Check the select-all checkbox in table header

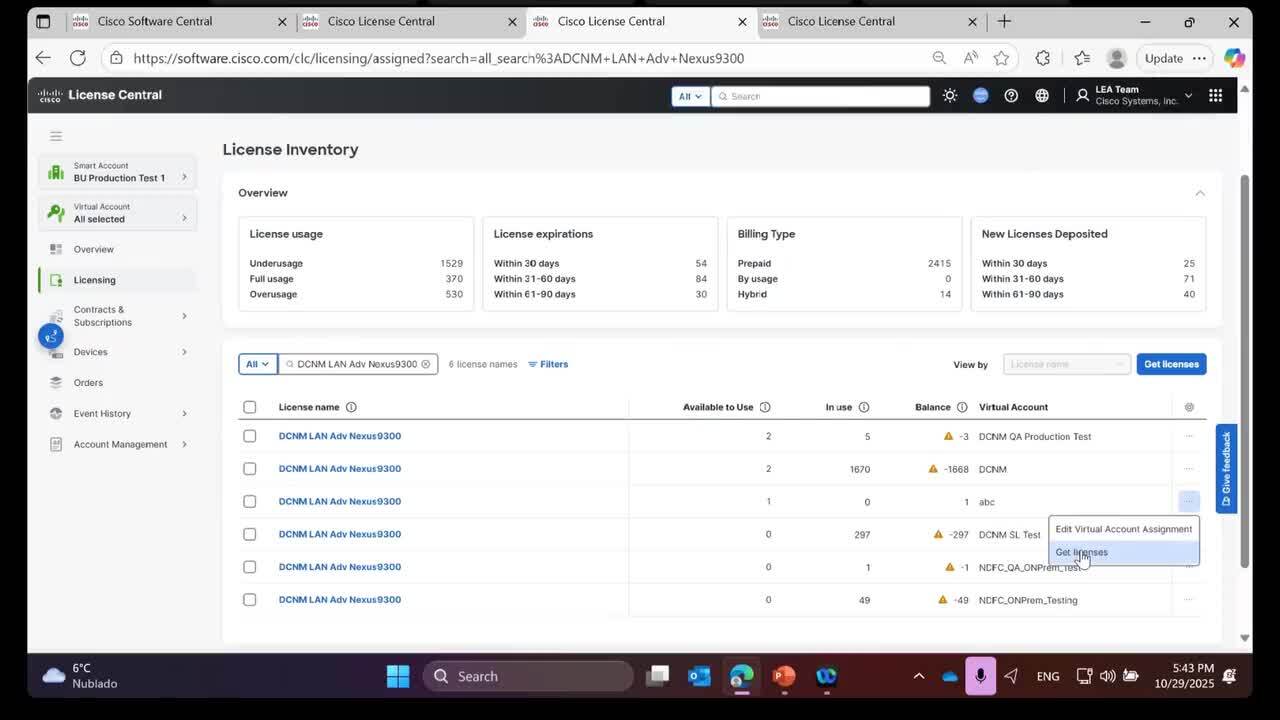(x=250, y=407)
